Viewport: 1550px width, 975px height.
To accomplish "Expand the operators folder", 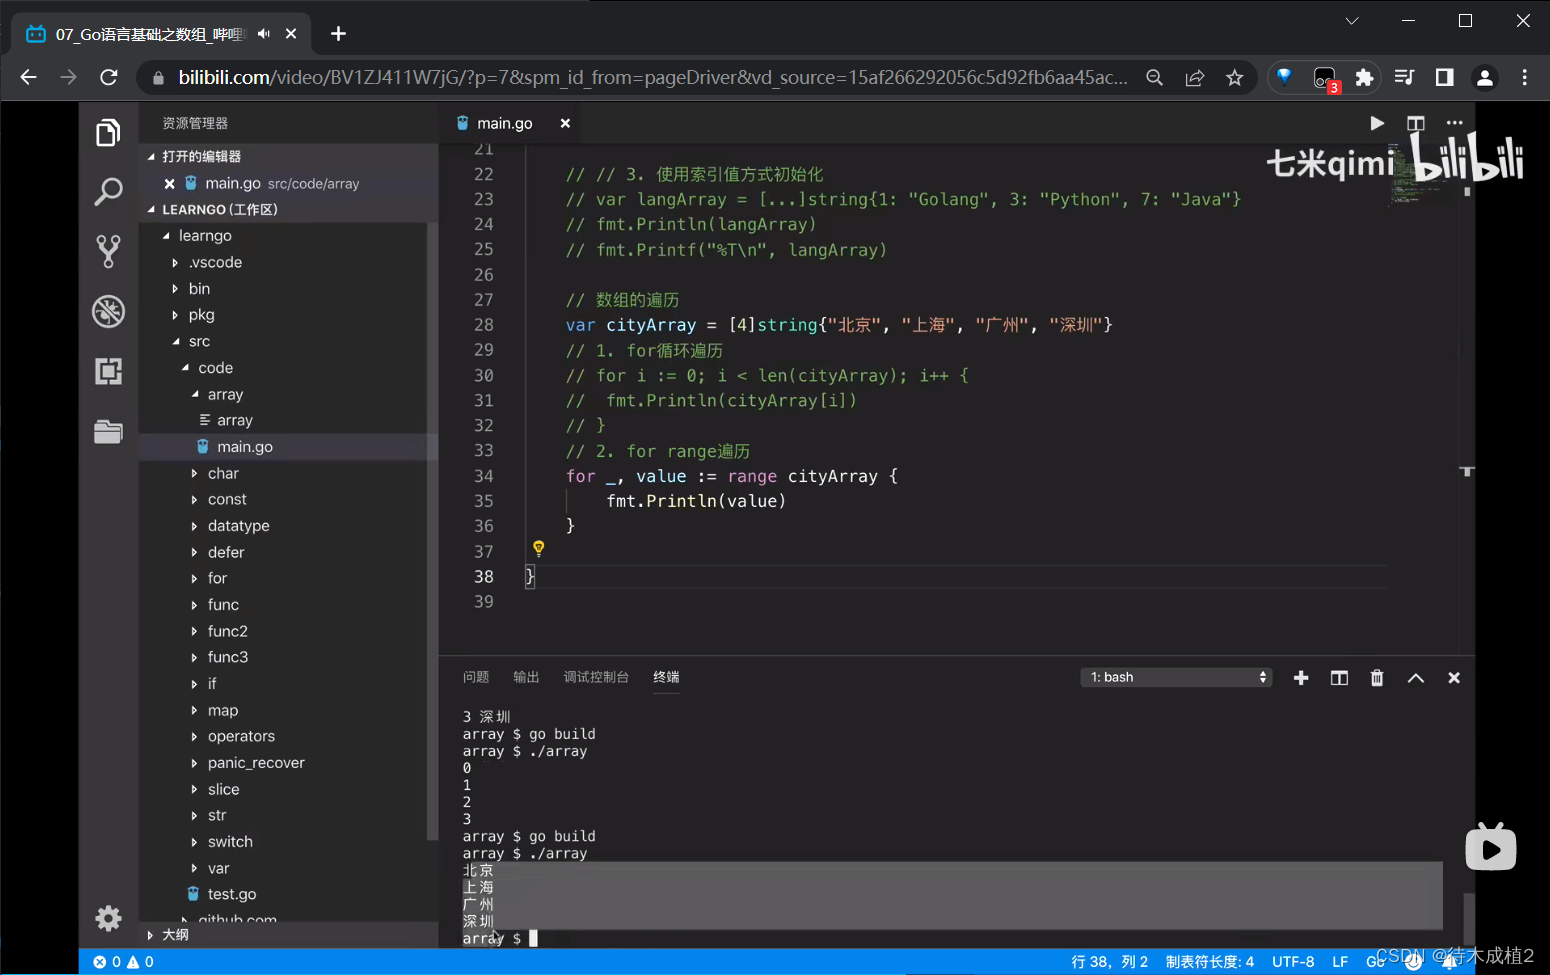I will click(x=194, y=736).
